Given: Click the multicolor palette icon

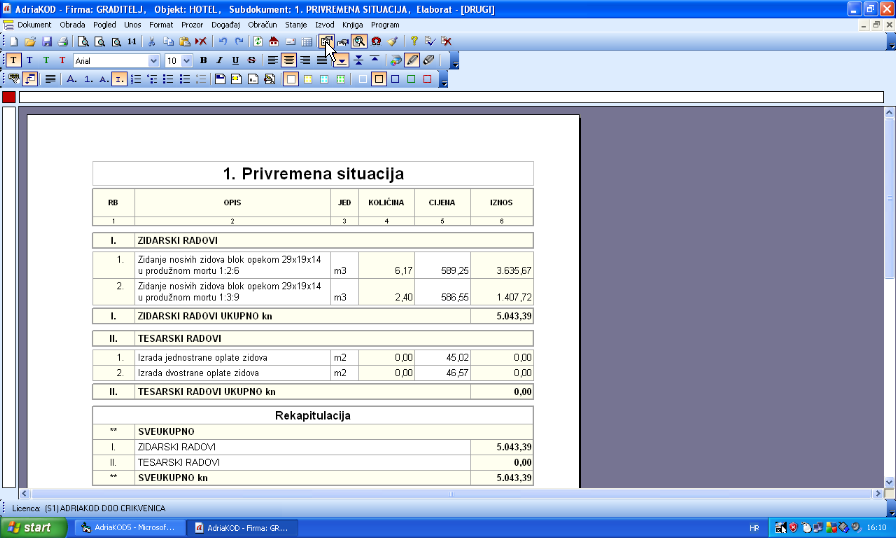Looking at the screenshot, I should [395, 60].
